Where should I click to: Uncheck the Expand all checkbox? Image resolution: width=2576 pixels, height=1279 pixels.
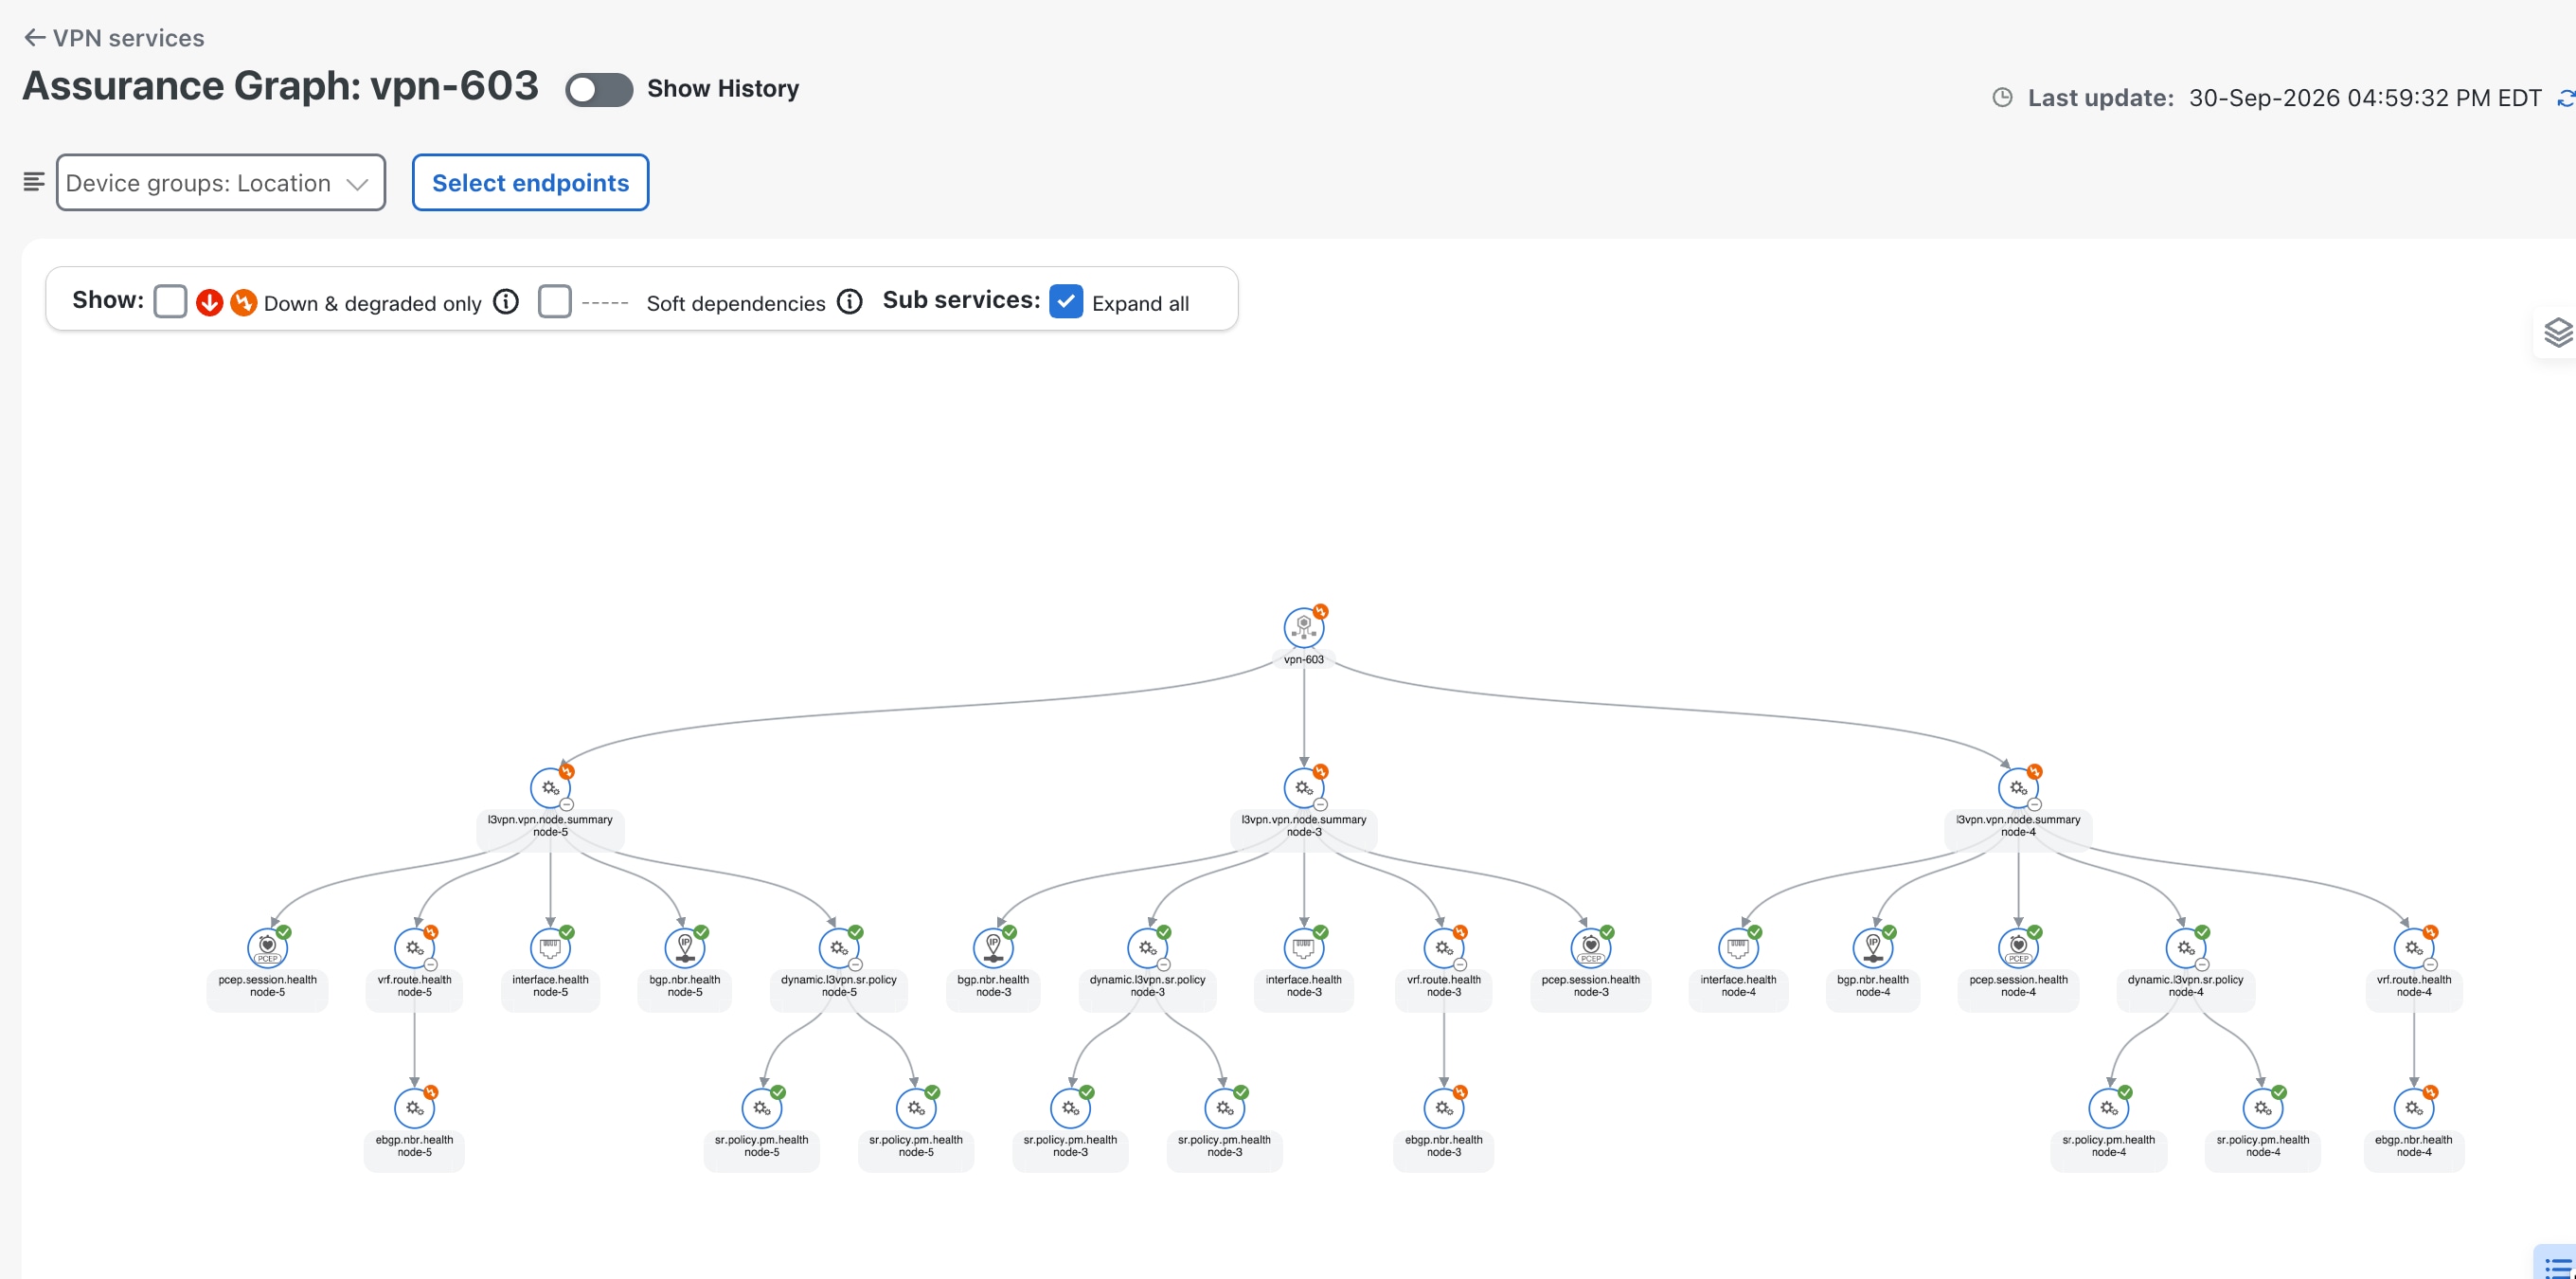coord(1066,301)
